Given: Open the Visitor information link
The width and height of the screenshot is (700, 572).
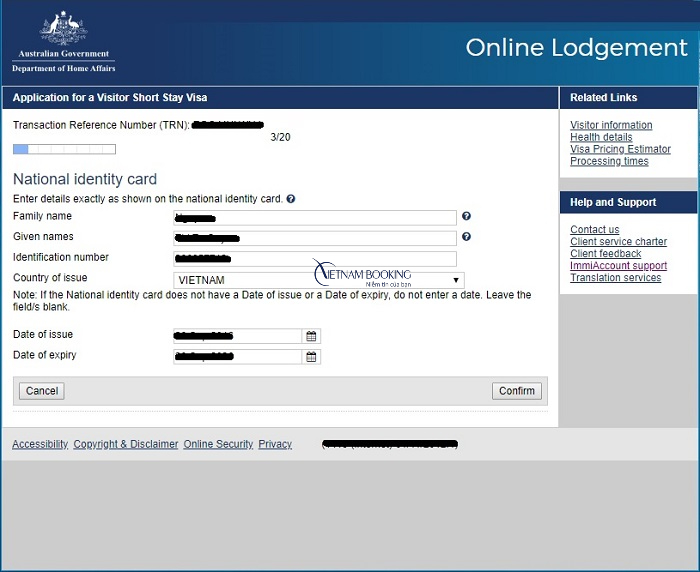Looking at the screenshot, I should point(610,126).
